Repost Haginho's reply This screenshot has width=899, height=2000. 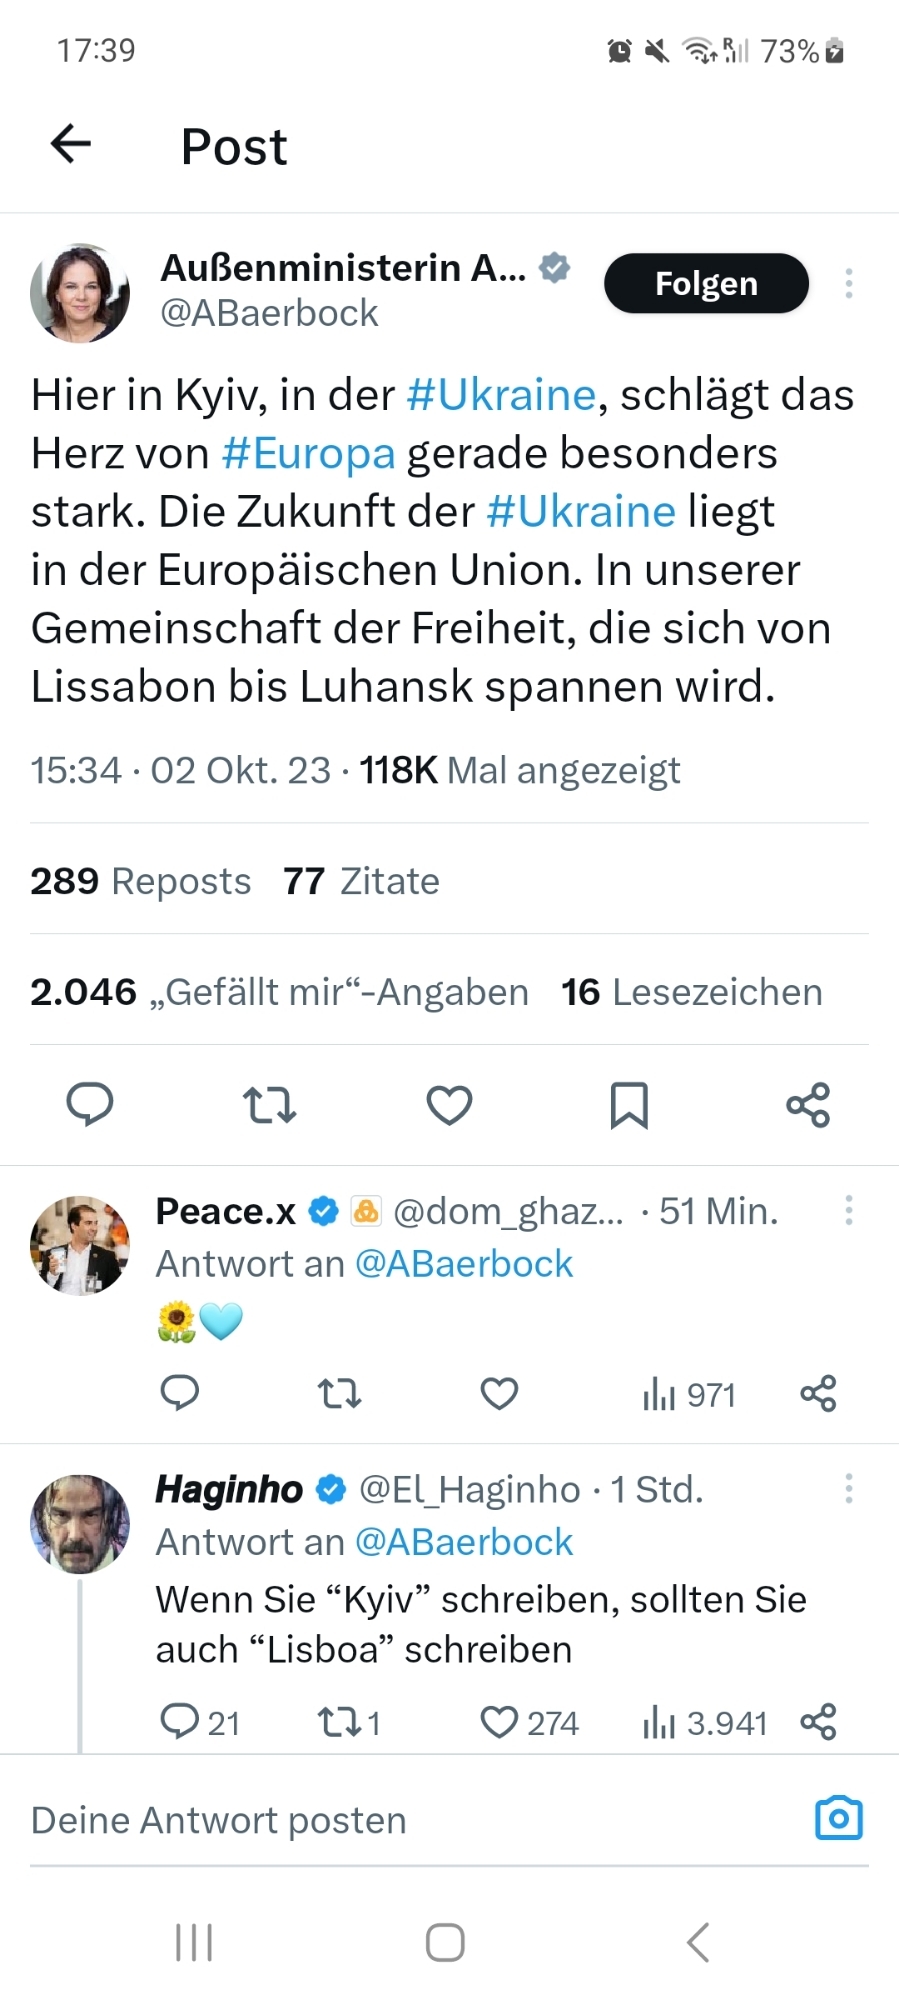pyautogui.click(x=338, y=1721)
